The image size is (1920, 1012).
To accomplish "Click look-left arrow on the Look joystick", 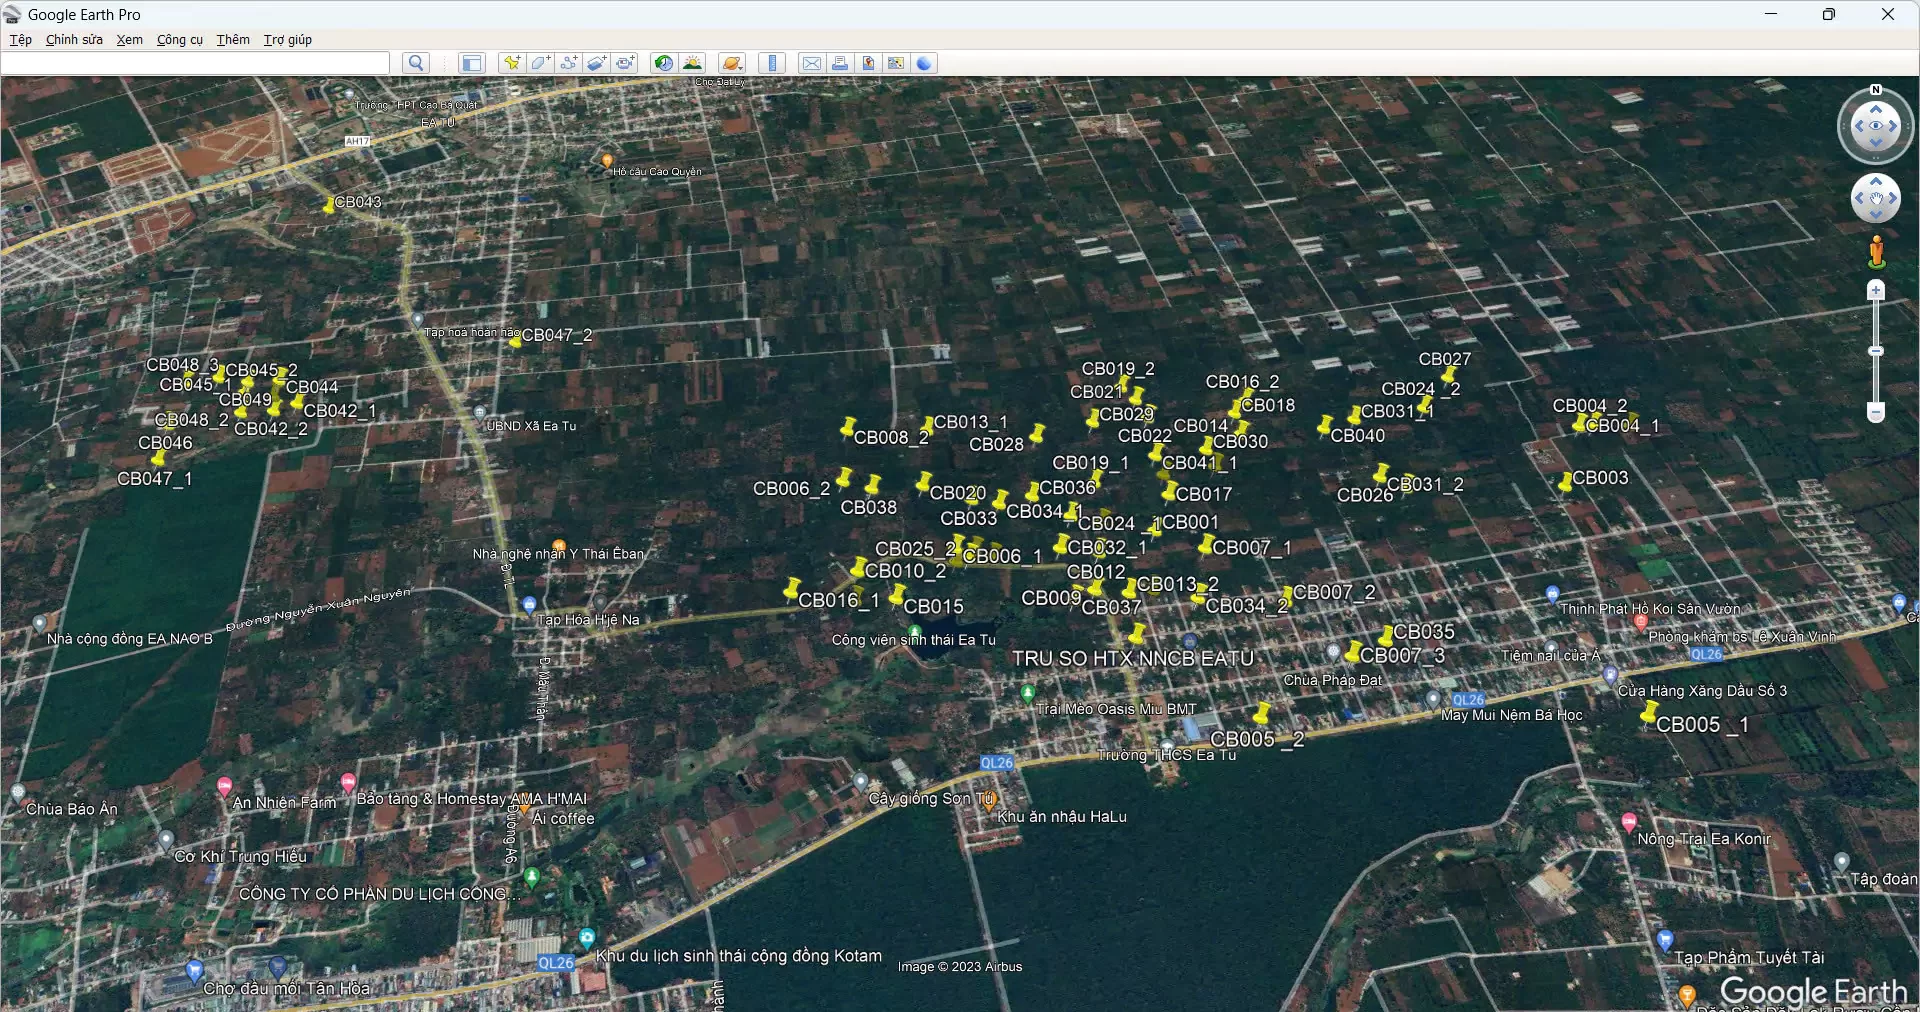I will 1858,126.
